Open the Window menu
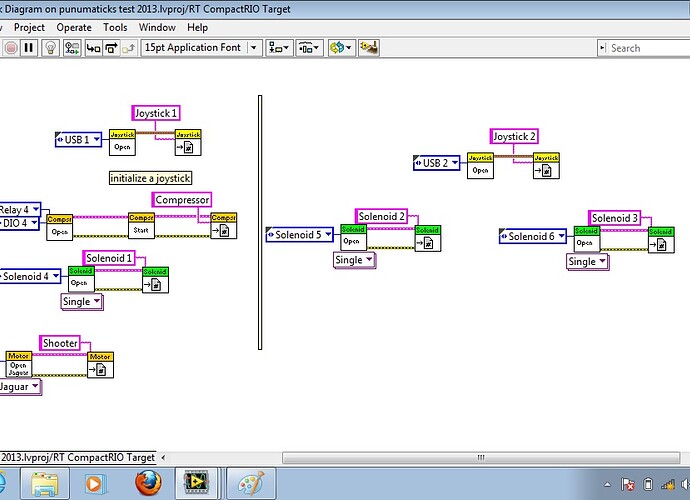 click(x=157, y=28)
